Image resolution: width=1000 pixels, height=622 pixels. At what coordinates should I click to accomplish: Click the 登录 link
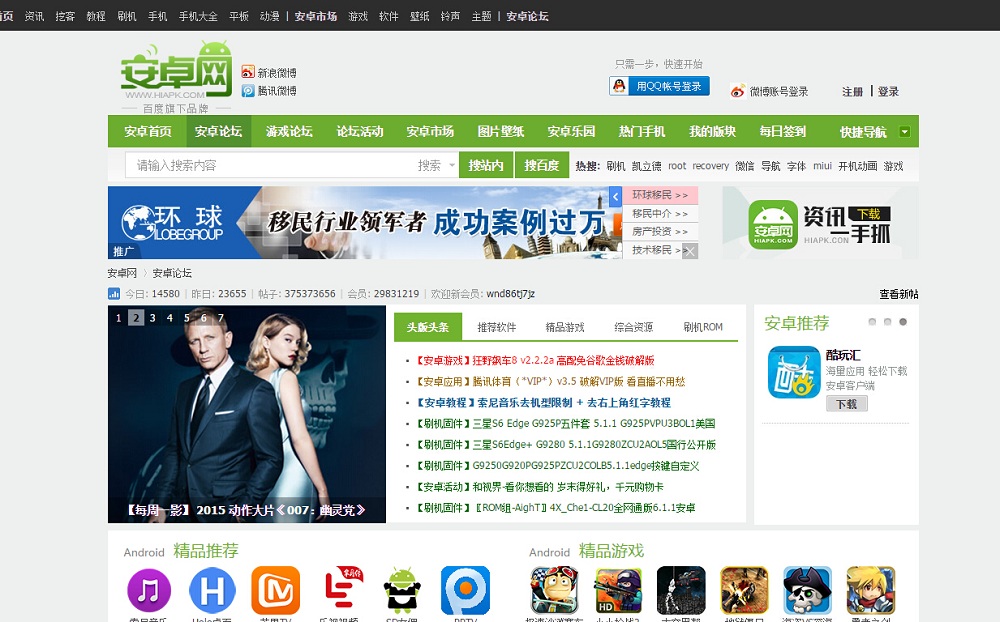(x=888, y=92)
